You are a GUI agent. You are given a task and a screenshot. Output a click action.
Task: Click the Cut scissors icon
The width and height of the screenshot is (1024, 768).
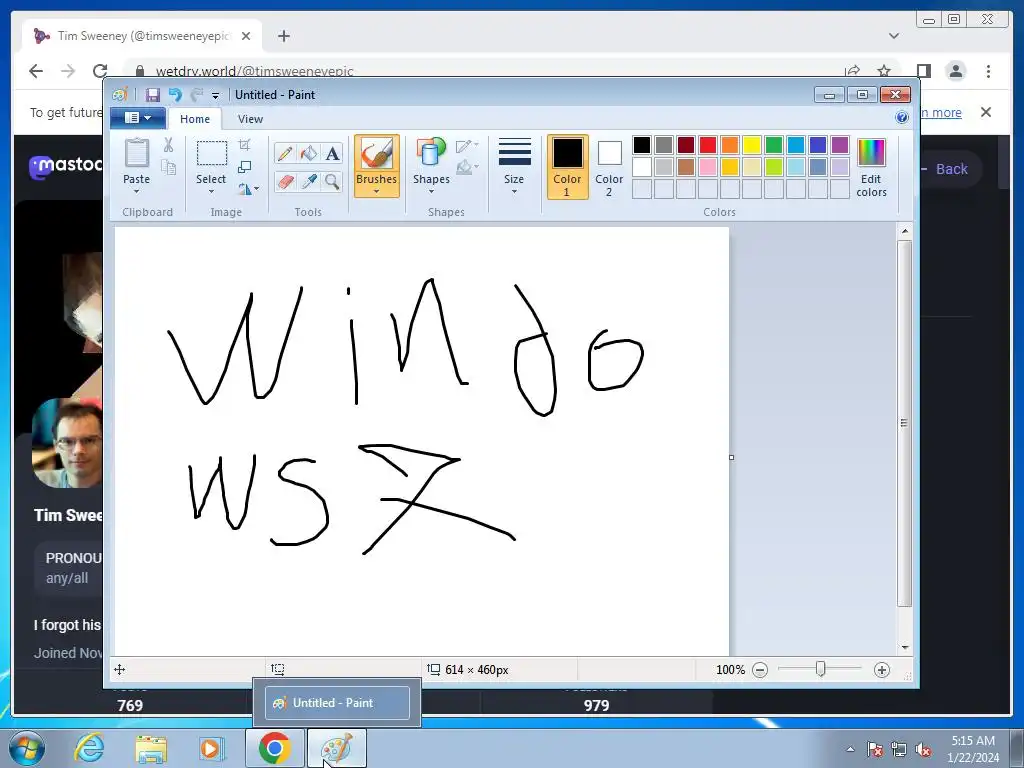(x=168, y=145)
